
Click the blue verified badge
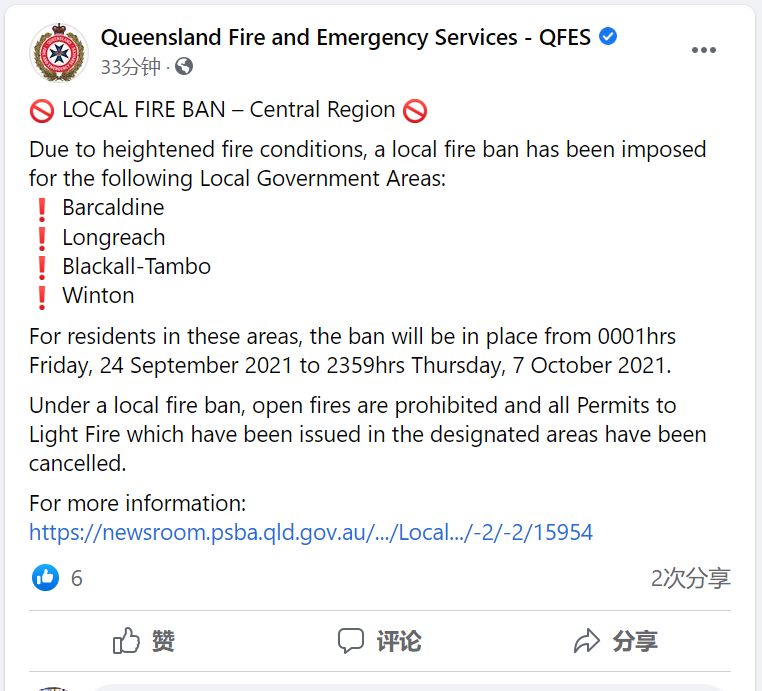tap(608, 38)
